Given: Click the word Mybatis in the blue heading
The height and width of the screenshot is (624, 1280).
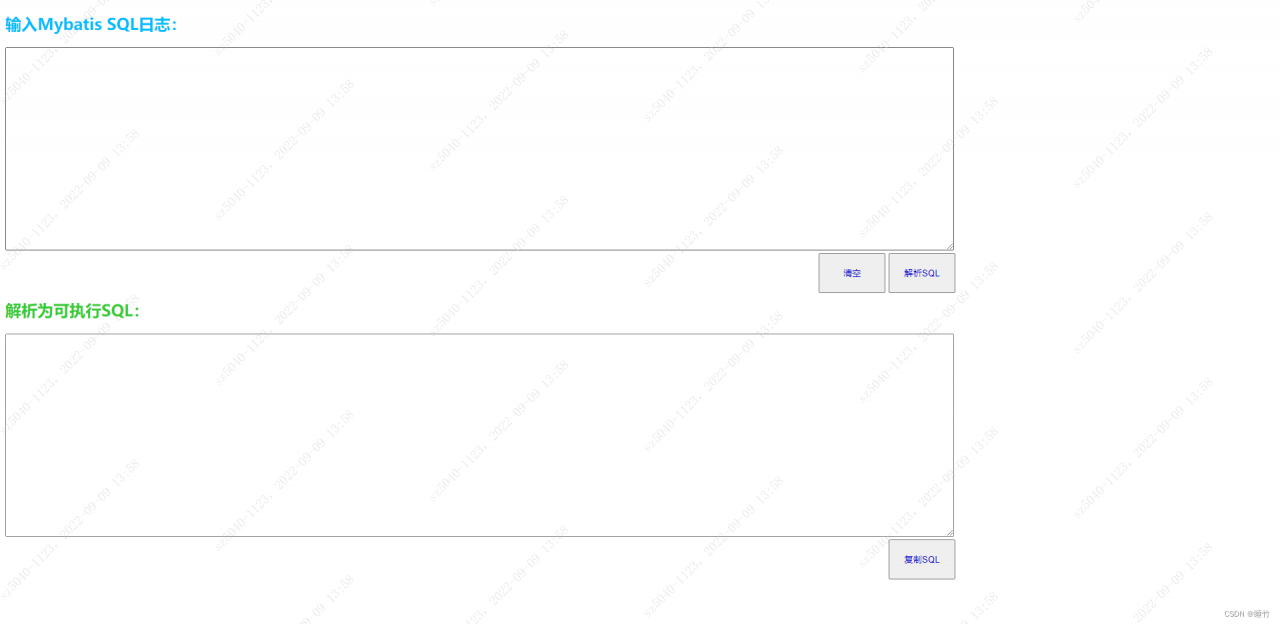Looking at the screenshot, I should coord(70,25).
